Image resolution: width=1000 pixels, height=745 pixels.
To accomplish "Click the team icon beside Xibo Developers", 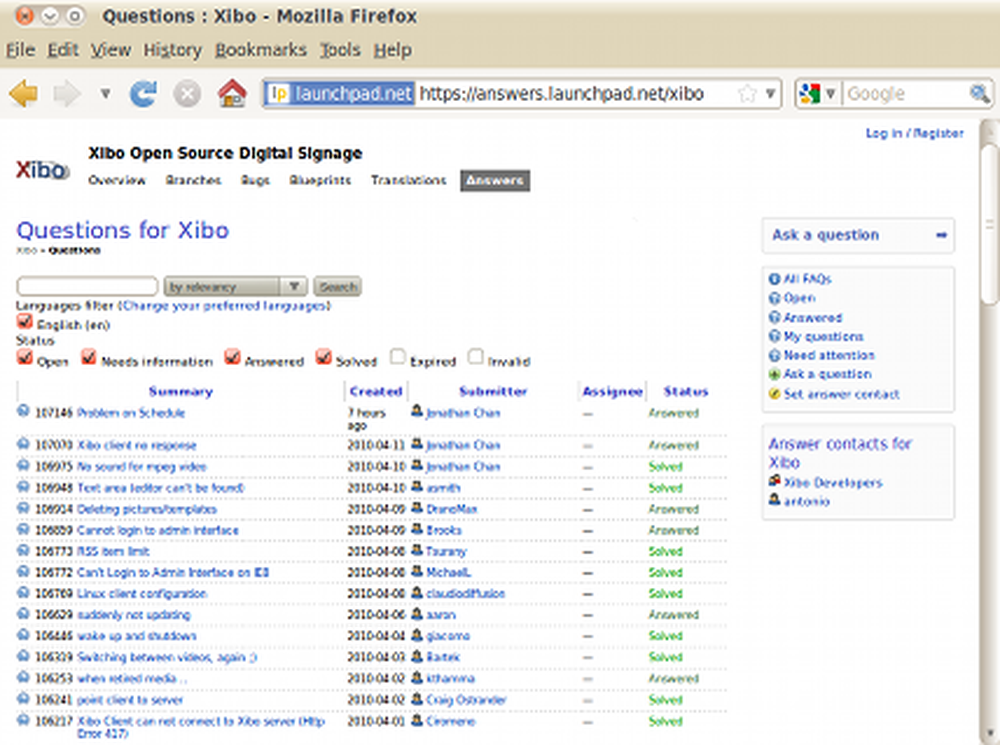I will (774, 481).
